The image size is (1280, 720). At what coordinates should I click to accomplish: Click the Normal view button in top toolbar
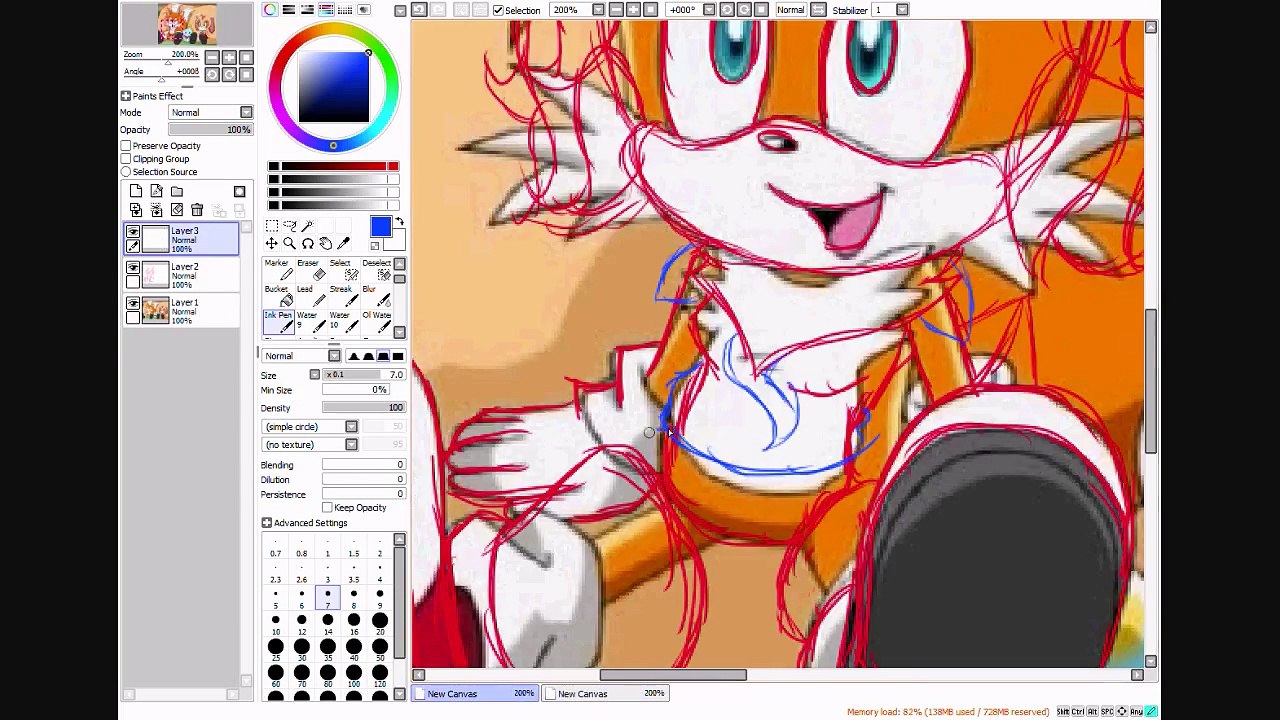pyautogui.click(x=790, y=10)
